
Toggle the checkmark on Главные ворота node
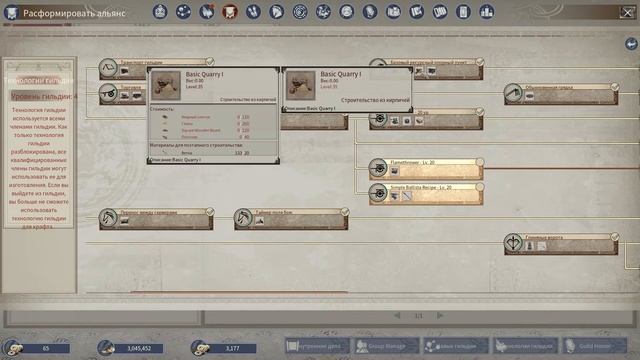[x=615, y=237]
